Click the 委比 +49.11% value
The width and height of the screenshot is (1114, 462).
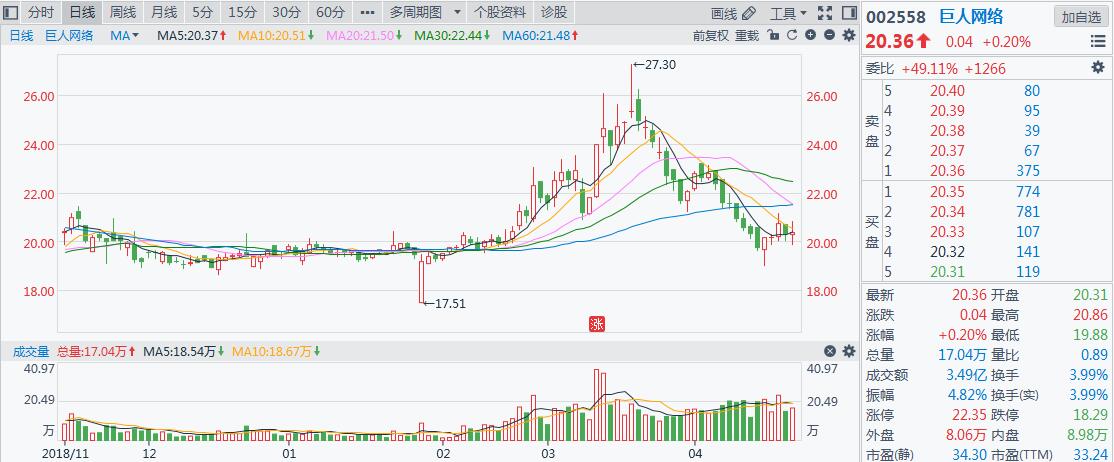click(929, 68)
